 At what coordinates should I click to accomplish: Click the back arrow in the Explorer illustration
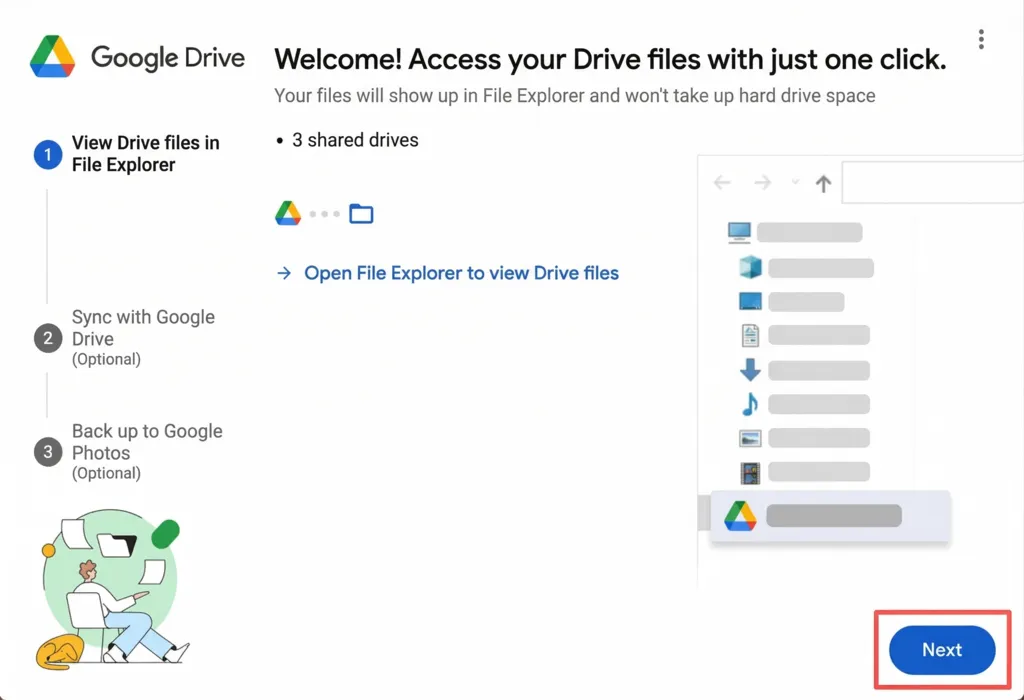point(722,183)
